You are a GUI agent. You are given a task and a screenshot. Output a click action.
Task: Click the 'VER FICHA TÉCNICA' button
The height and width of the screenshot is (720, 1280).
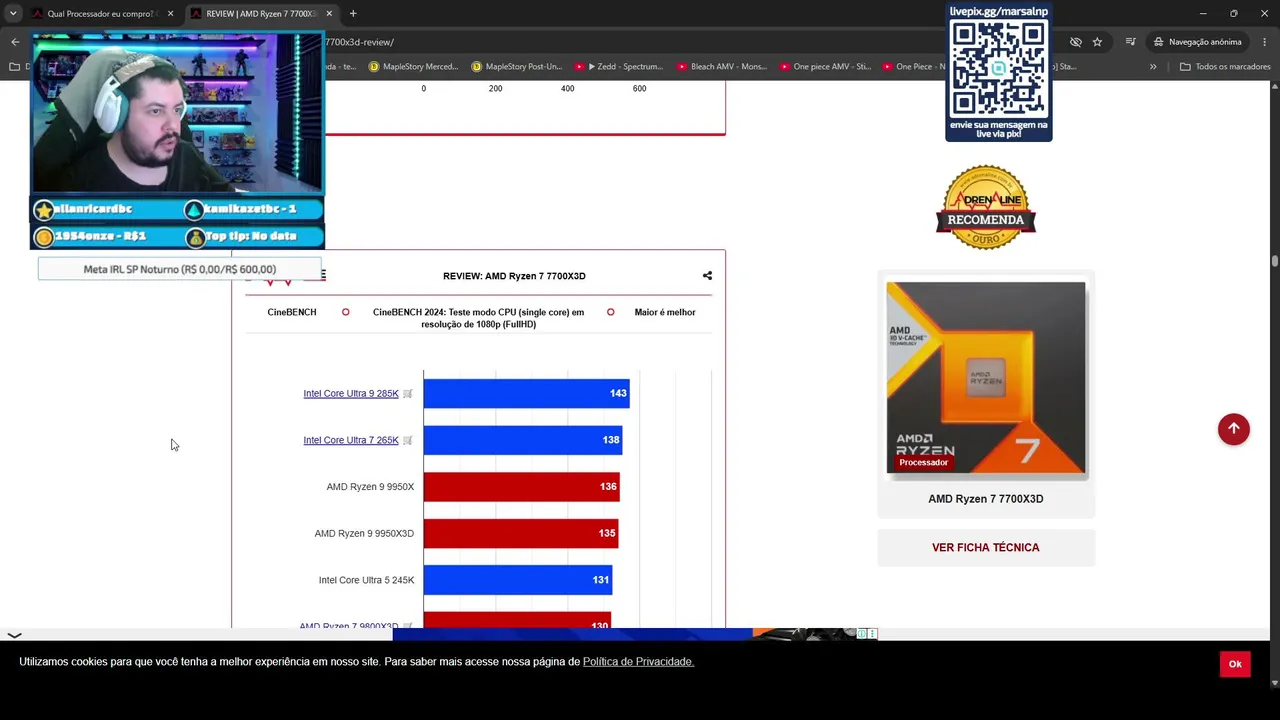coord(986,548)
